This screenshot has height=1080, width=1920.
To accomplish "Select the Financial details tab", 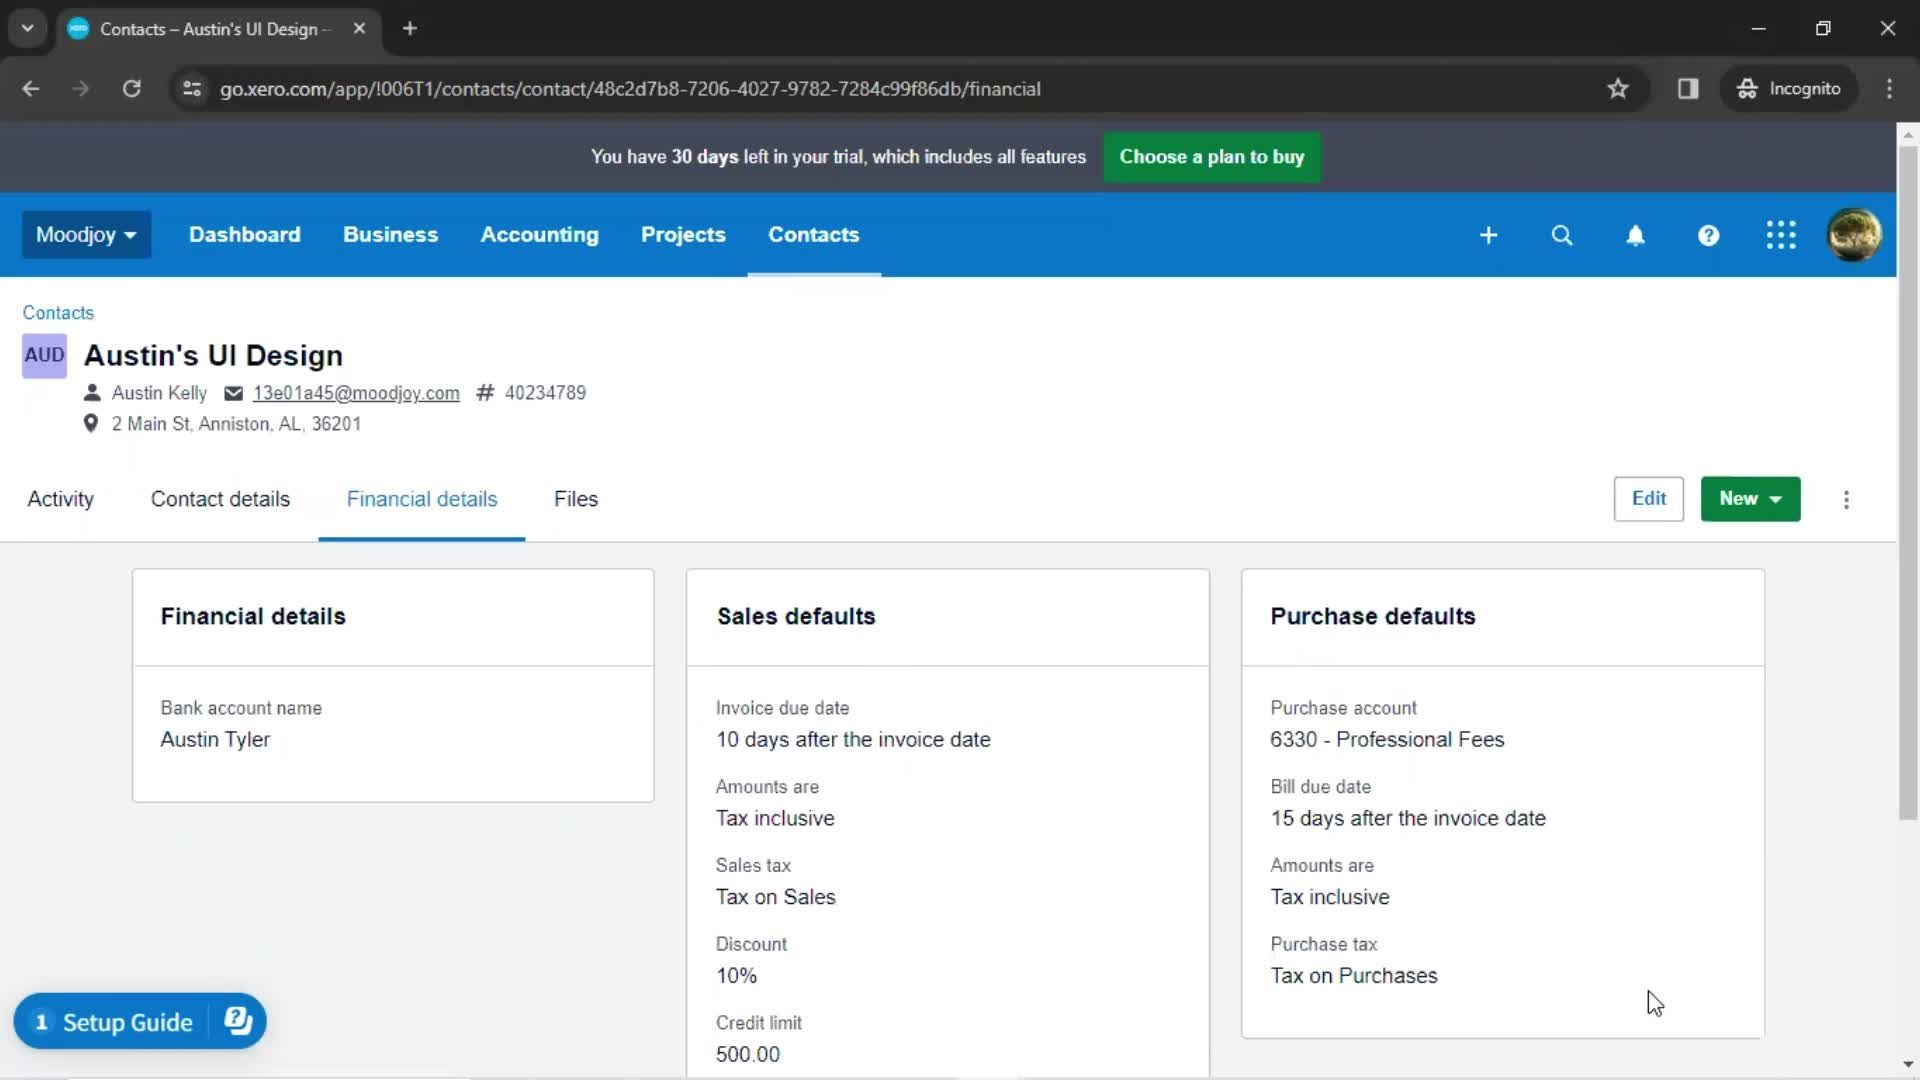I will (x=421, y=499).
